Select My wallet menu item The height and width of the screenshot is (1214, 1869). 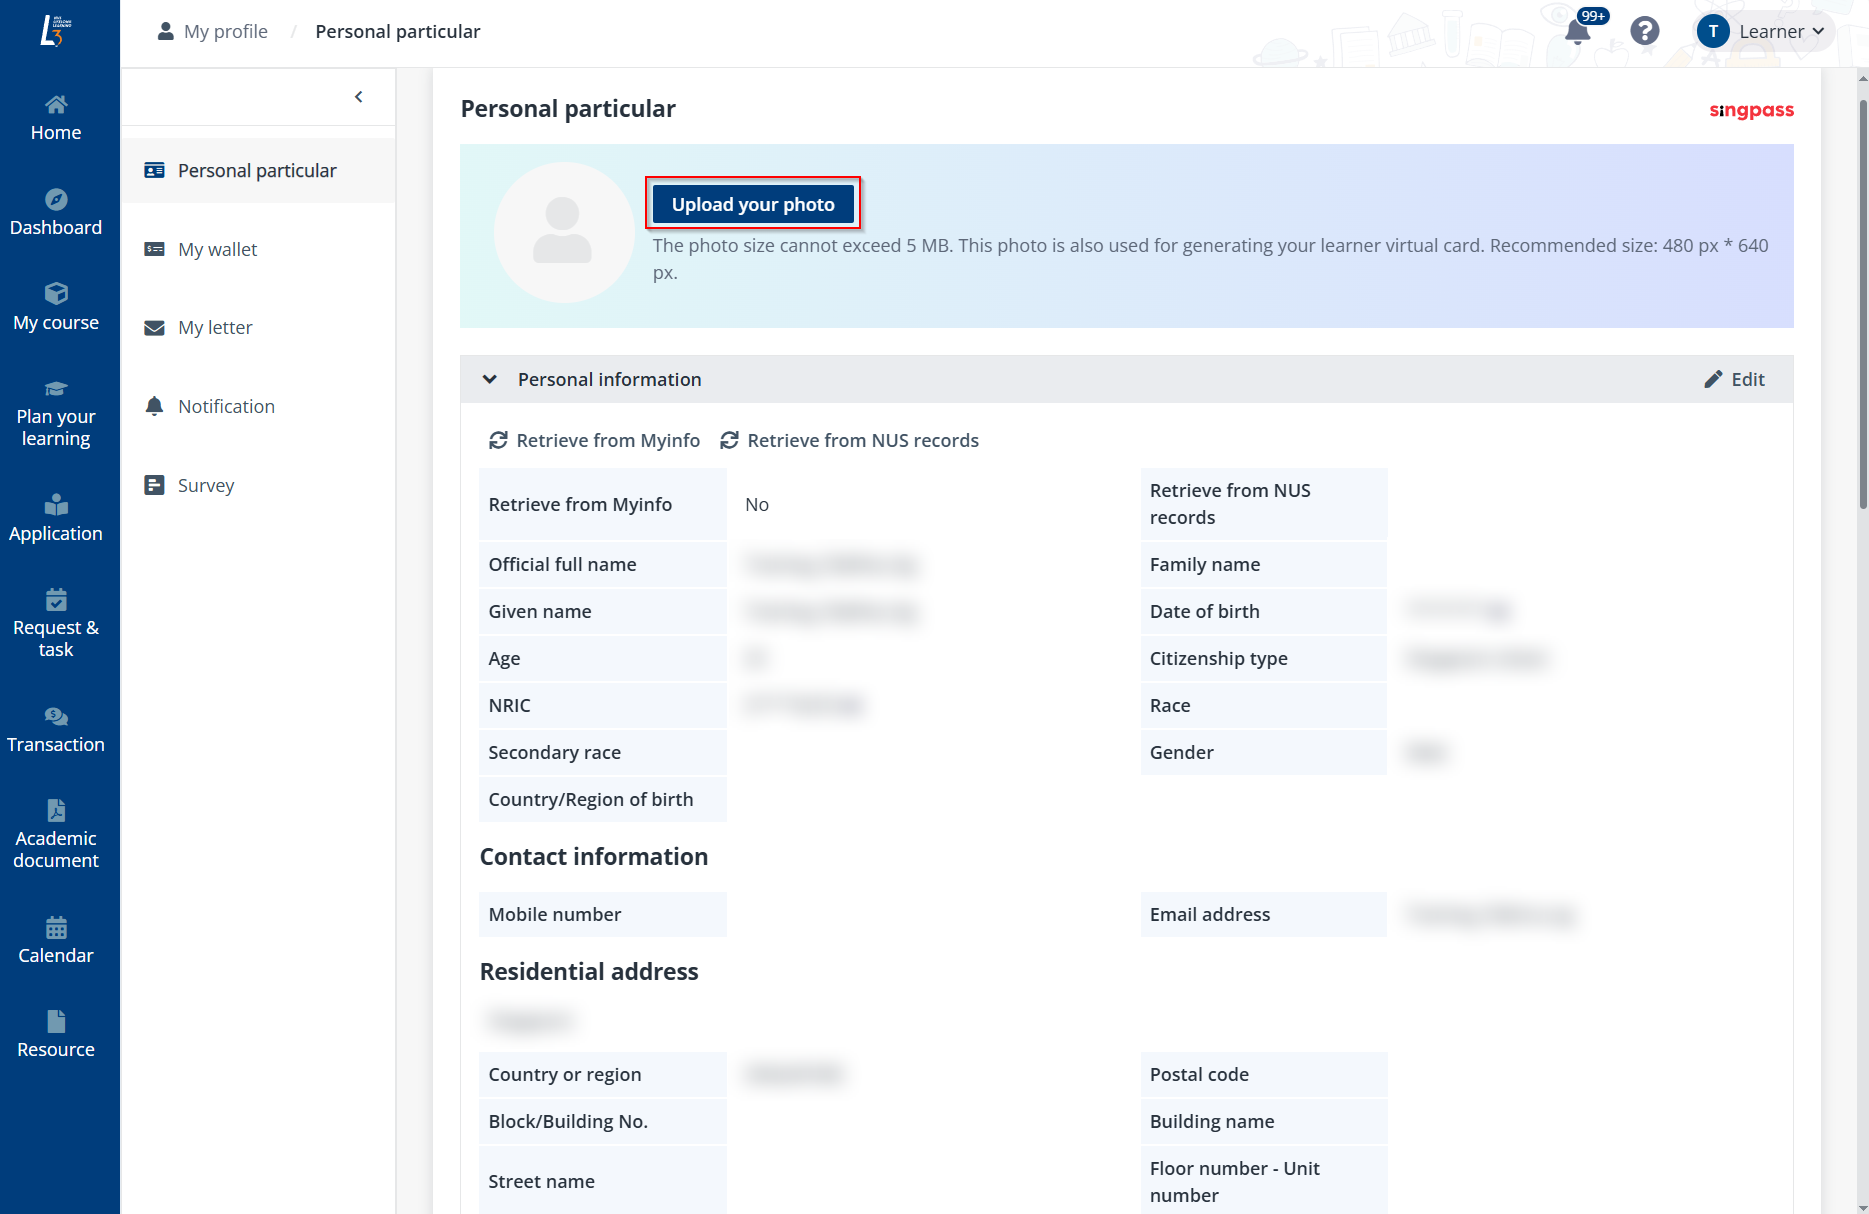tap(258, 249)
